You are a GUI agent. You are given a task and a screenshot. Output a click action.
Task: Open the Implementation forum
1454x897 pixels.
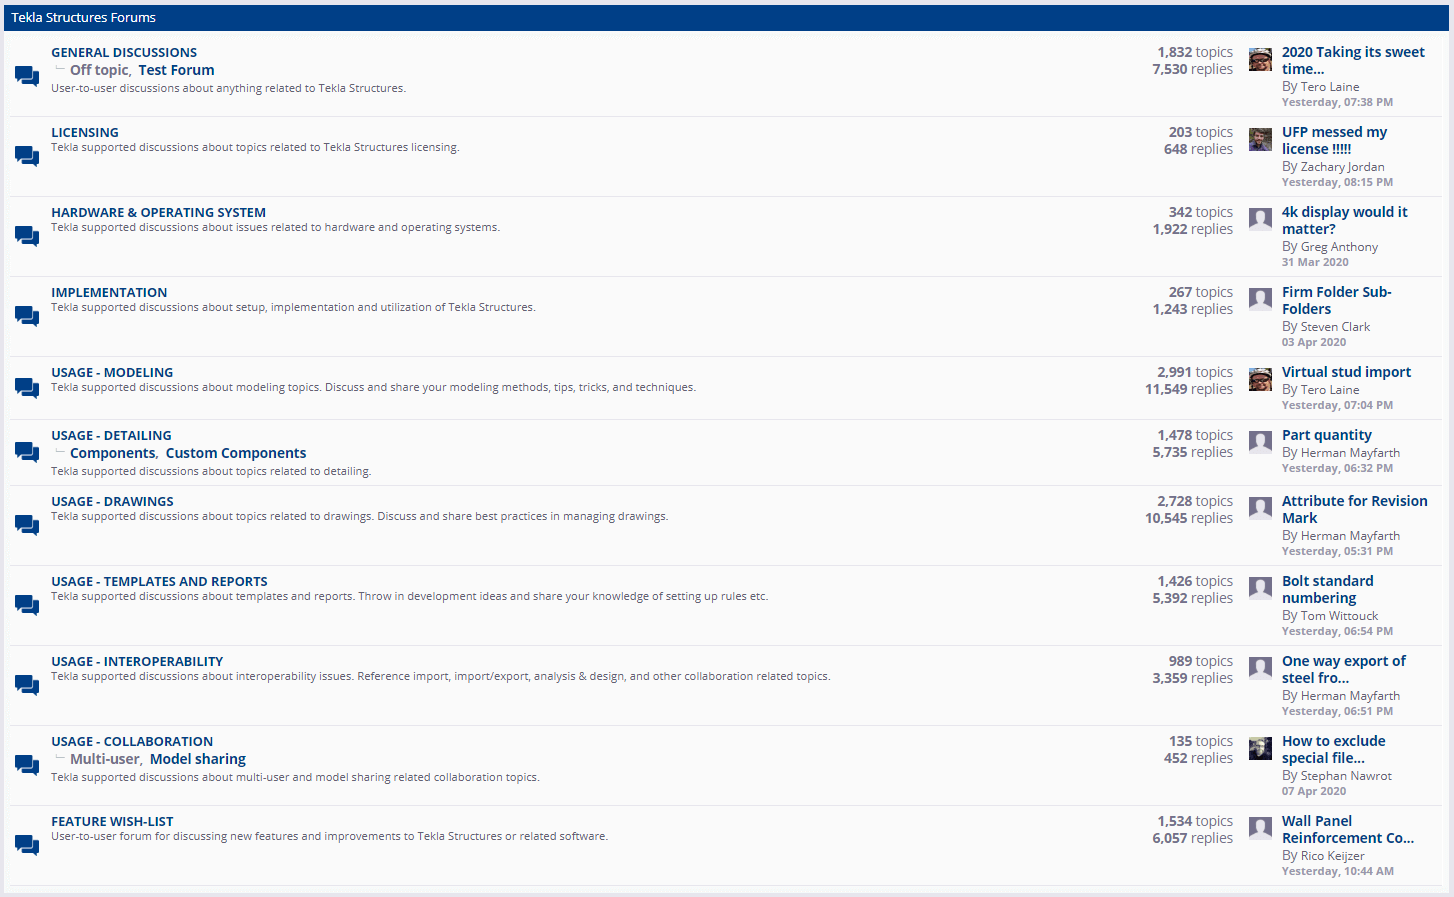click(109, 293)
